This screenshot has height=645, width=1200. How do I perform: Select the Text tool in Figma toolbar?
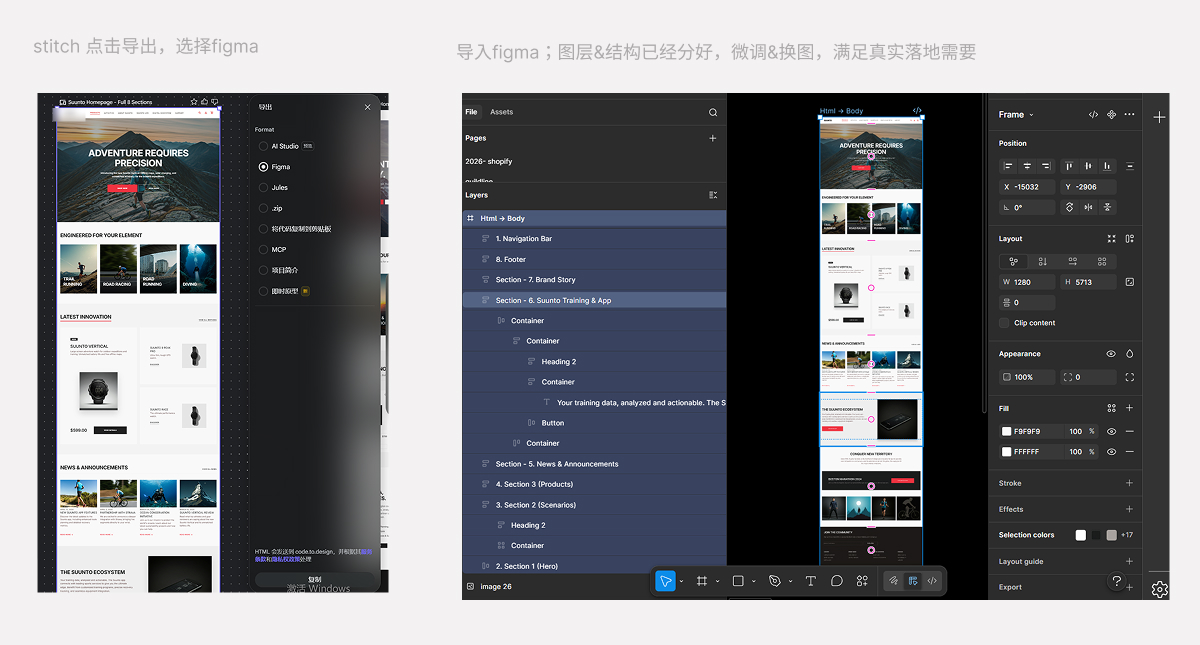tap(810, 581)
